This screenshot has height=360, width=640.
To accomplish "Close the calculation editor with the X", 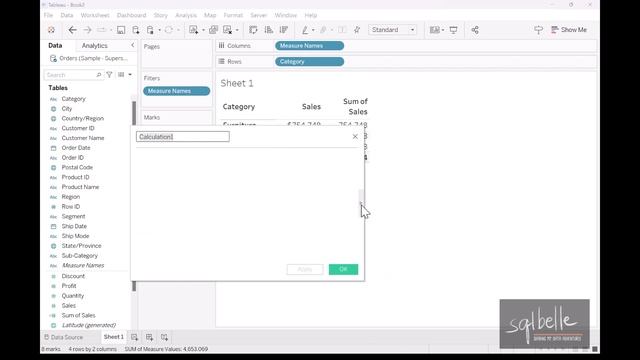I will click(x=355, y=137).
